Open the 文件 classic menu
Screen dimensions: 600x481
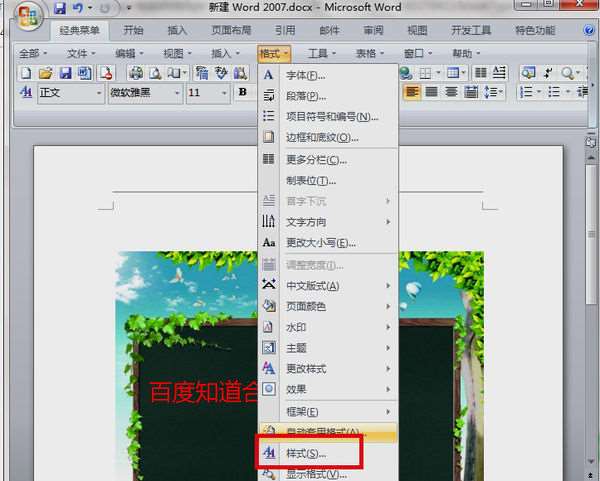(x=81, y=54)
